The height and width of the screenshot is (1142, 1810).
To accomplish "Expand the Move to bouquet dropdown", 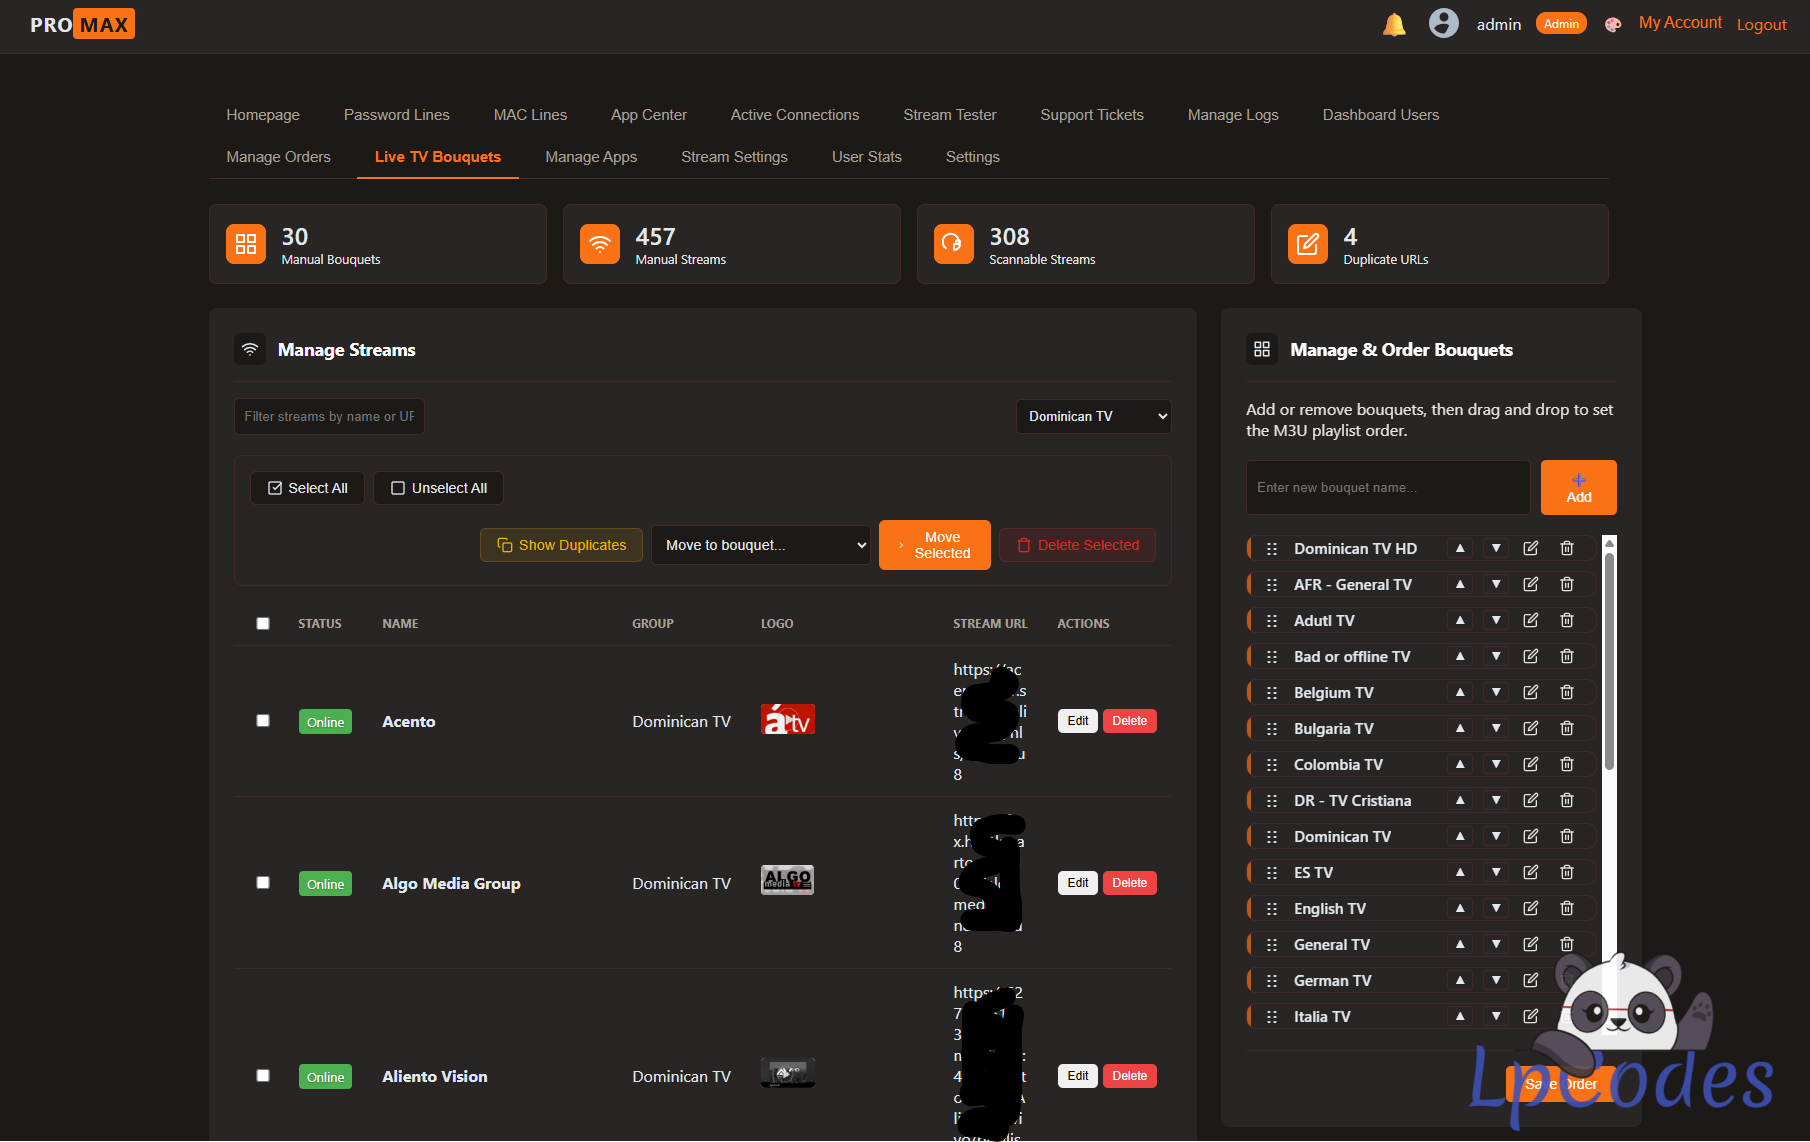I will 760,545.
